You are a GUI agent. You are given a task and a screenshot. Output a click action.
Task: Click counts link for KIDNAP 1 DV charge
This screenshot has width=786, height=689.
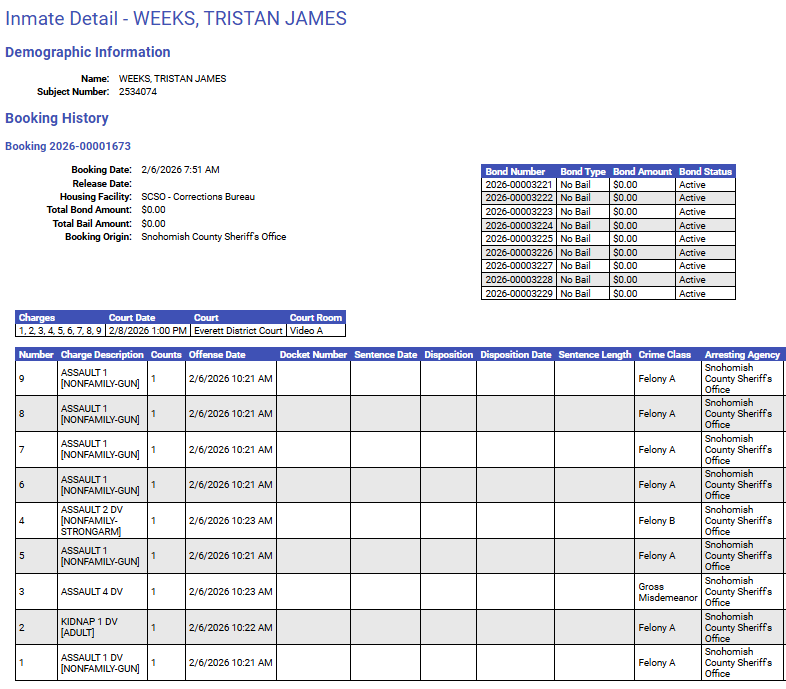[153, 628]
